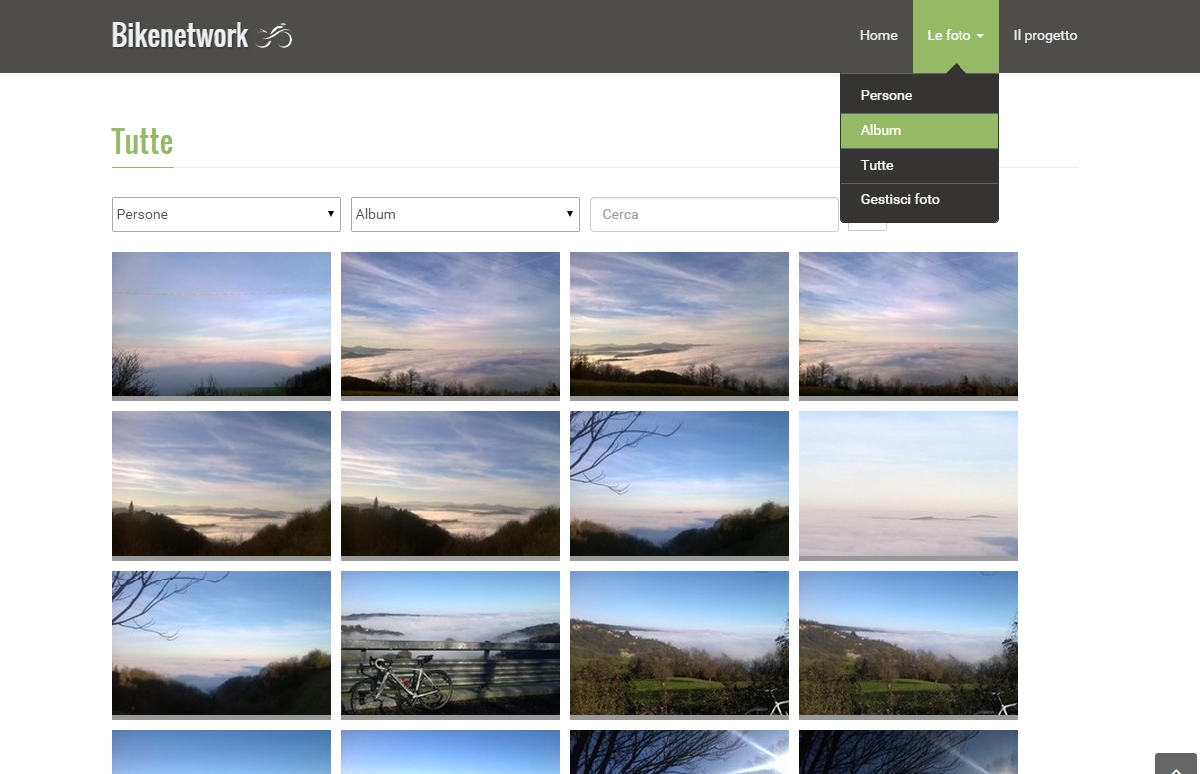Open the bare branches photo in the second row
The height and width of the screenshot is (774, 1200).
click(x=679, y=485)
